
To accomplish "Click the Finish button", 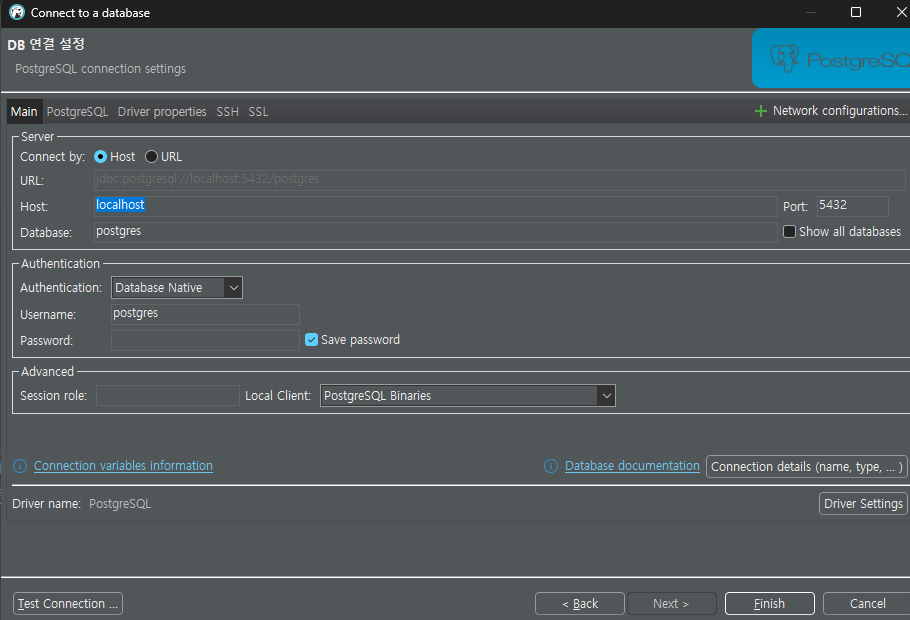I will tap(770, 604).
